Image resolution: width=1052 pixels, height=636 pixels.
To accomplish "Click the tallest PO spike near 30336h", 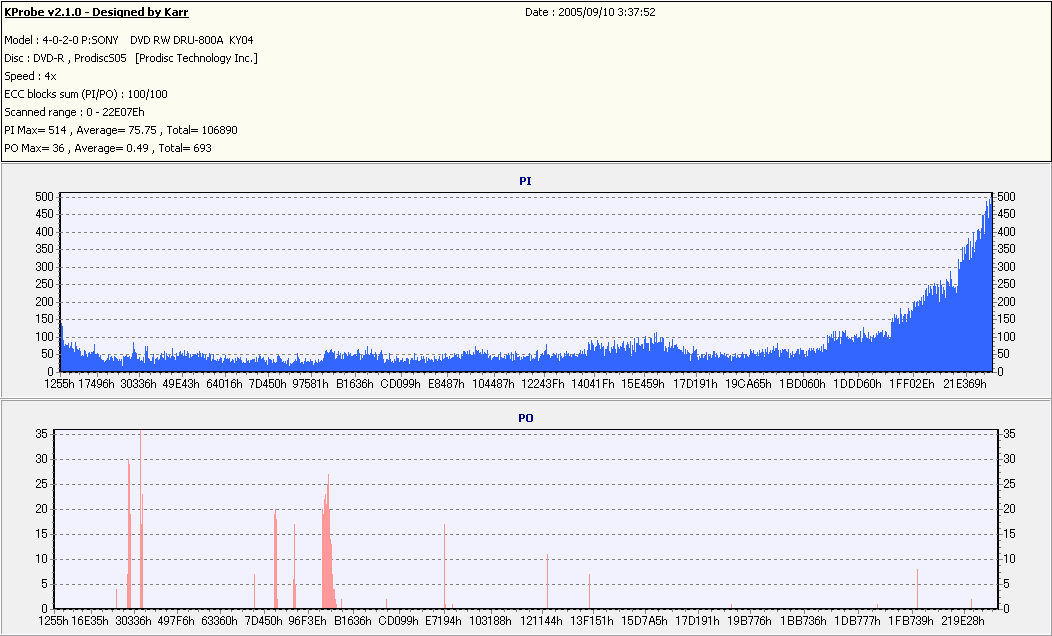I will [x=140, y=519].
